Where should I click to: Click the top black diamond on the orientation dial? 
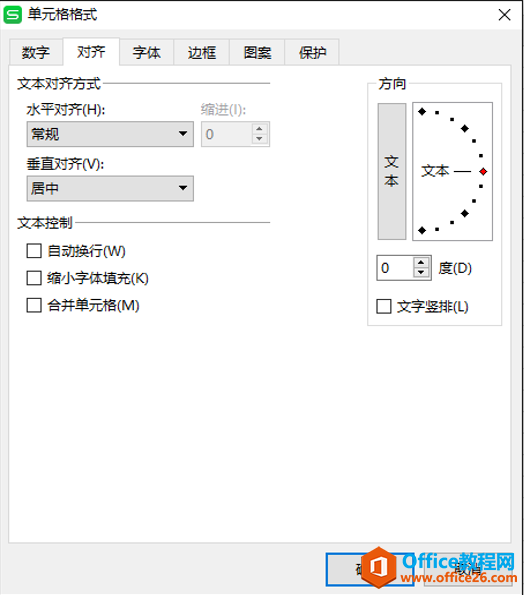click(x=422, y=112)
